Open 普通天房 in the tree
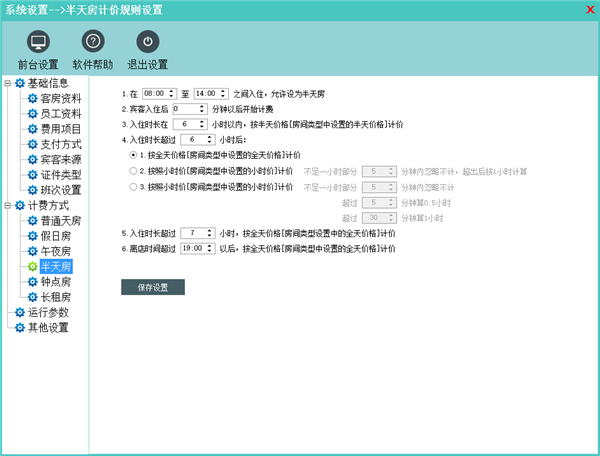The image size is (600, 456). coord(60,220)
